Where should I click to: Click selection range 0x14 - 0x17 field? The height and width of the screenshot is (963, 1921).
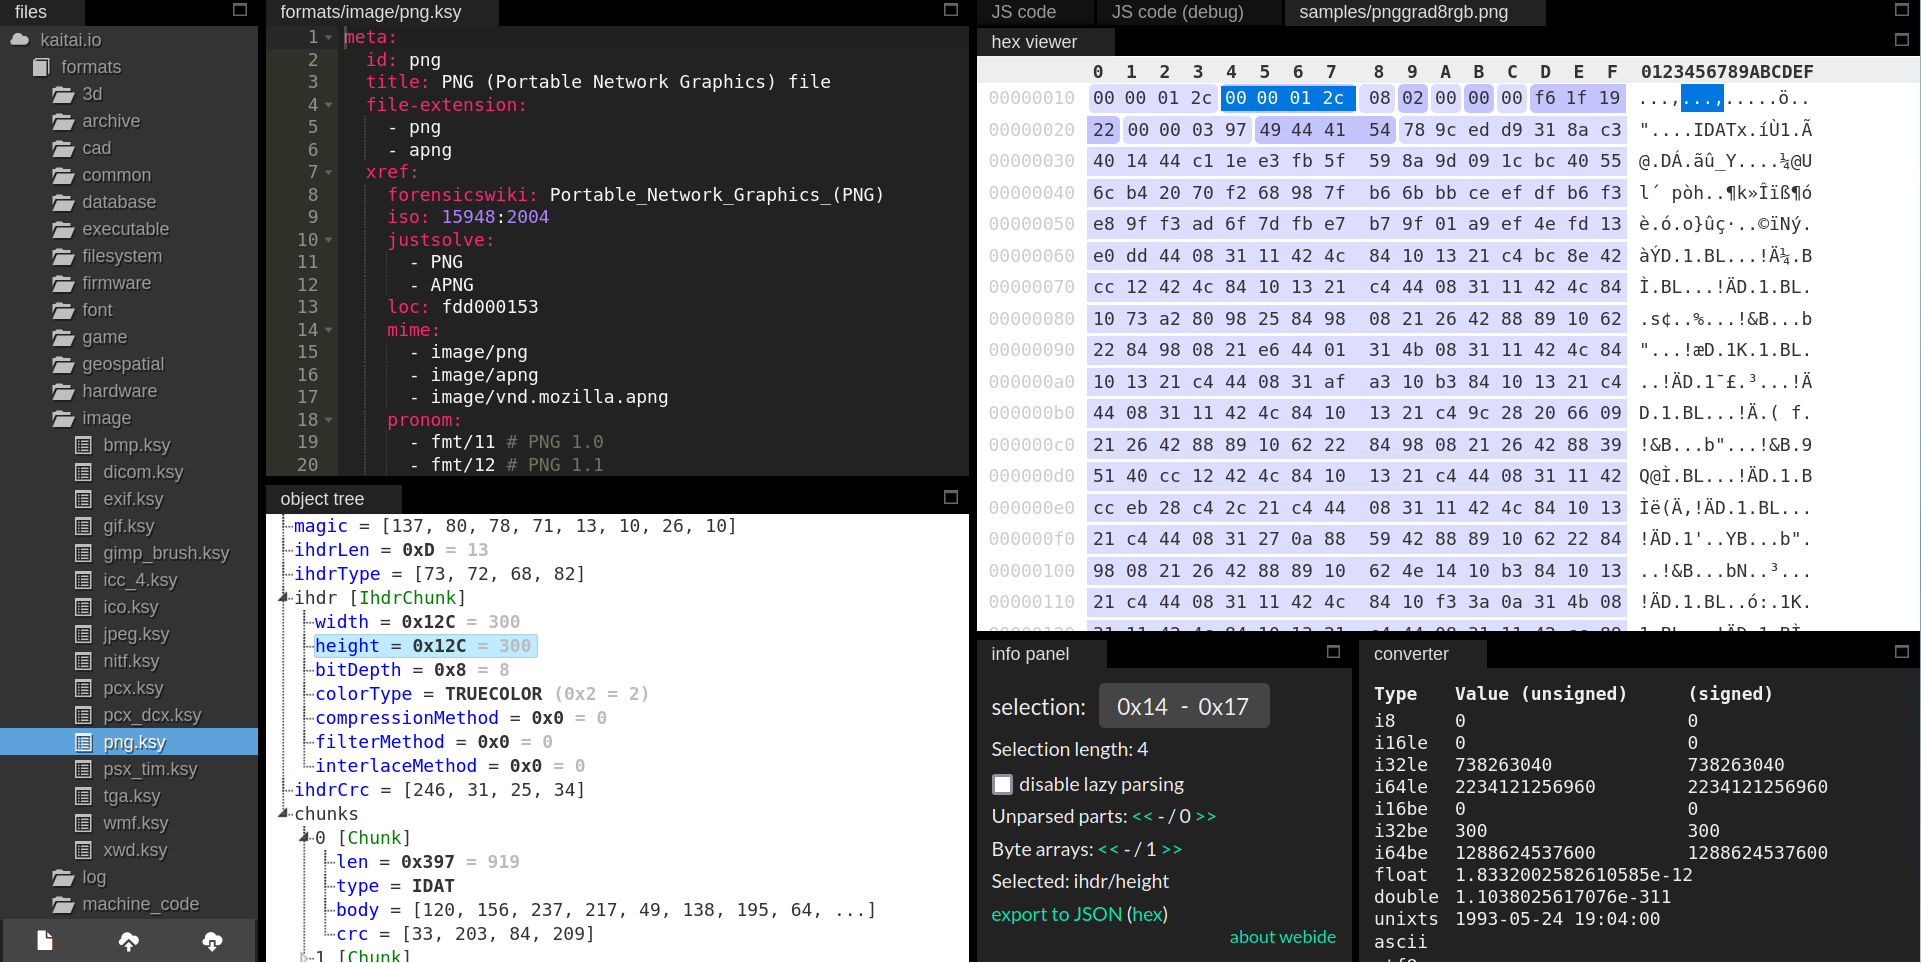(1184, 706)
